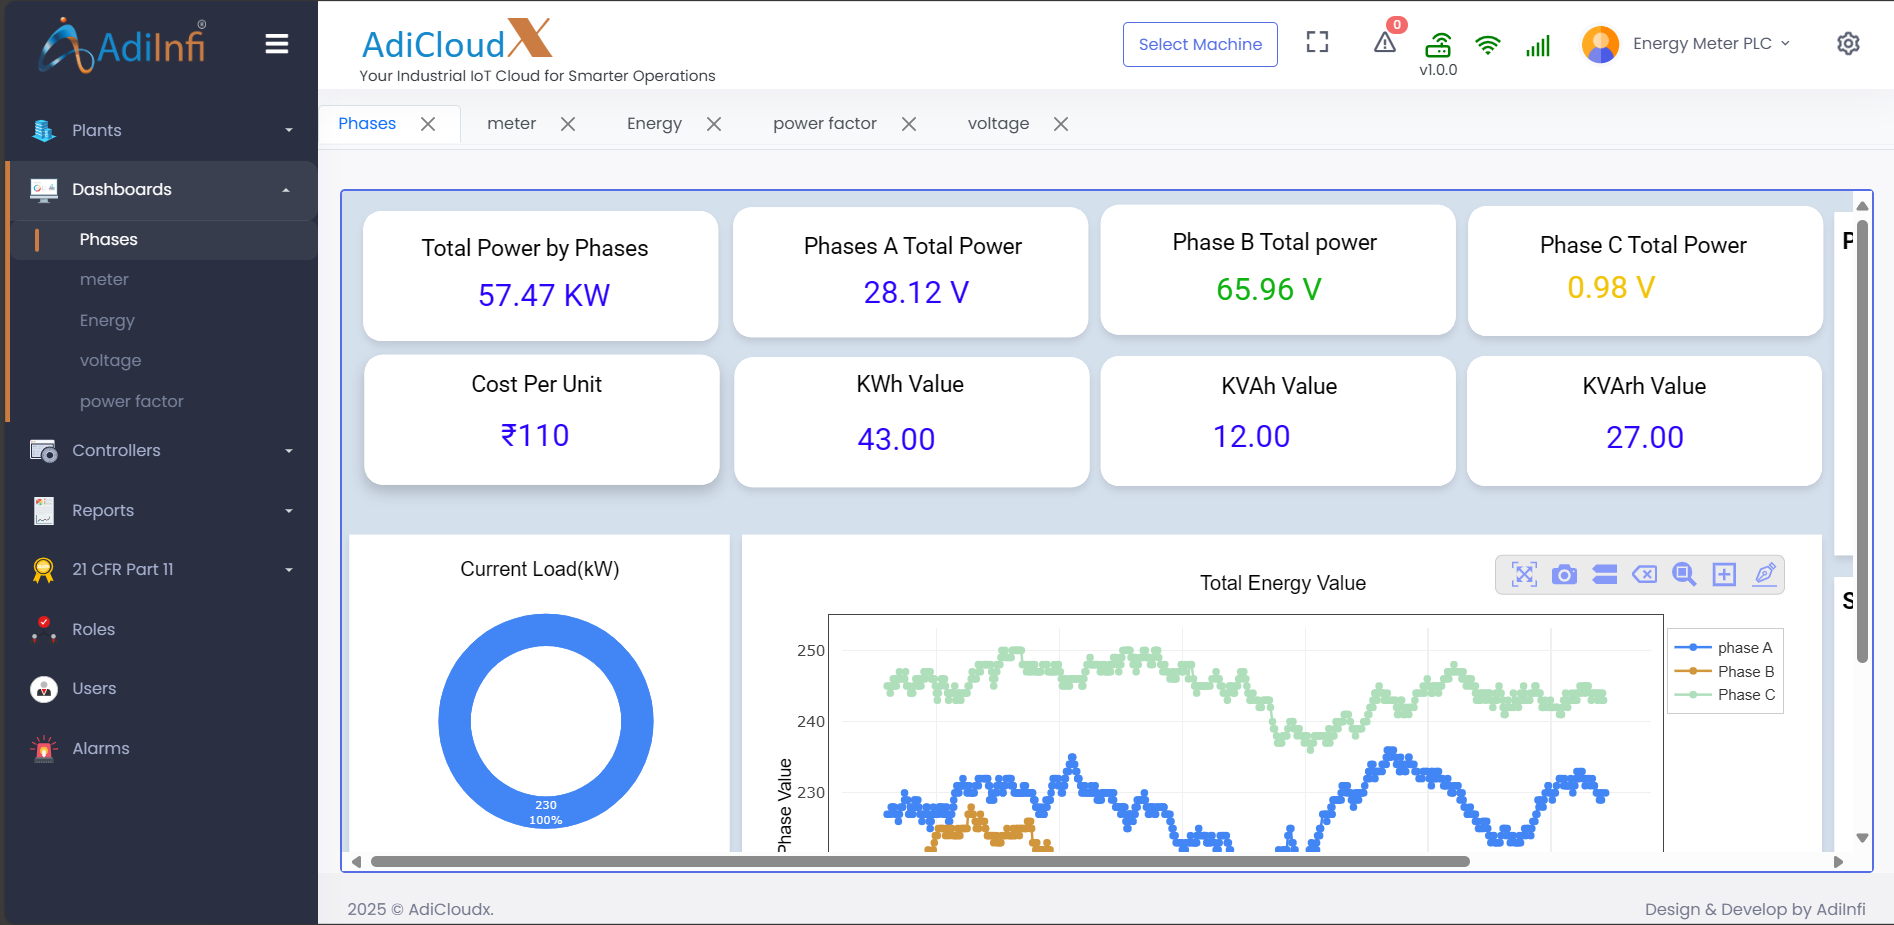Click the chart snapshot camera icon
Viewport: 1894px width, 925px height.
point(1564,575)
